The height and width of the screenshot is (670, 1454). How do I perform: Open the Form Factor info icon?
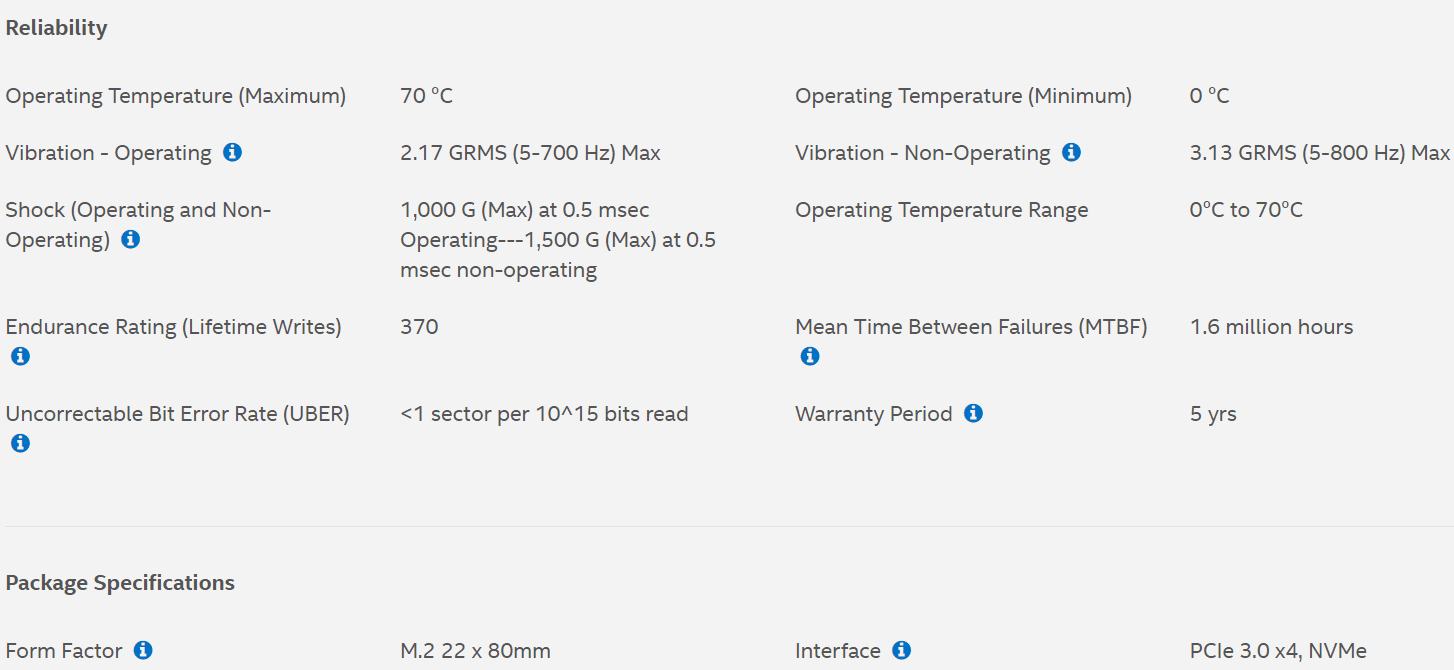click(x=143, y=650)
